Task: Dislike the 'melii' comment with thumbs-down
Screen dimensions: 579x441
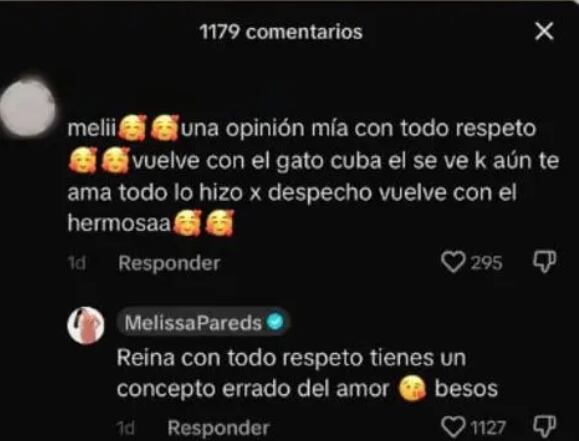Action: coord(544,262)
